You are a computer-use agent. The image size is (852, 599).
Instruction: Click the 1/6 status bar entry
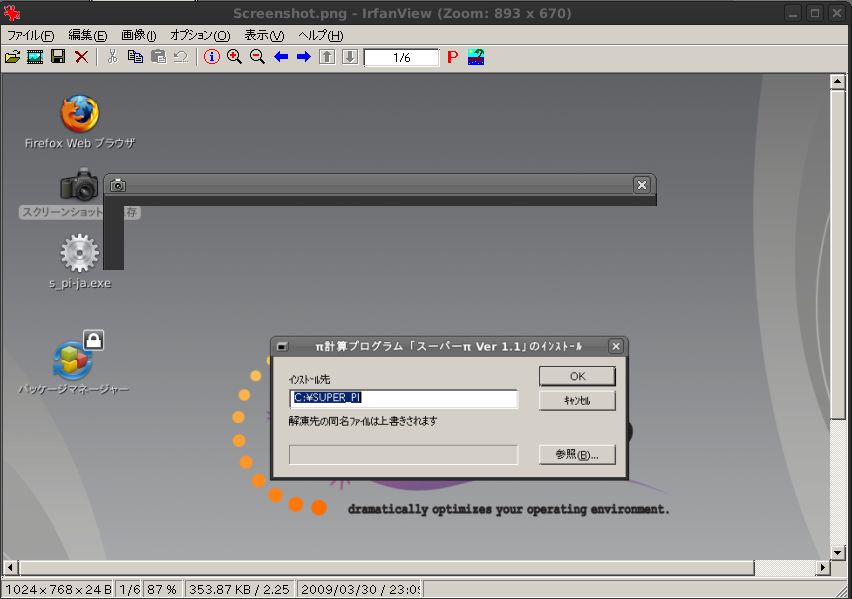tap(129, 590)
